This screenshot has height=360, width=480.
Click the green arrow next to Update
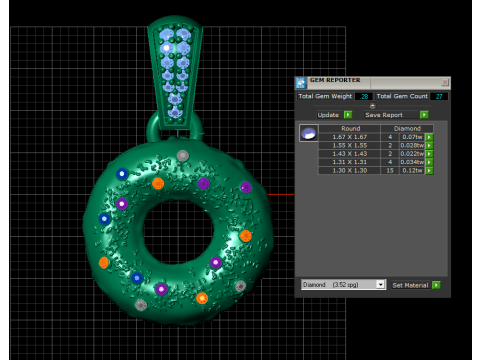click(x=348, y=115)
